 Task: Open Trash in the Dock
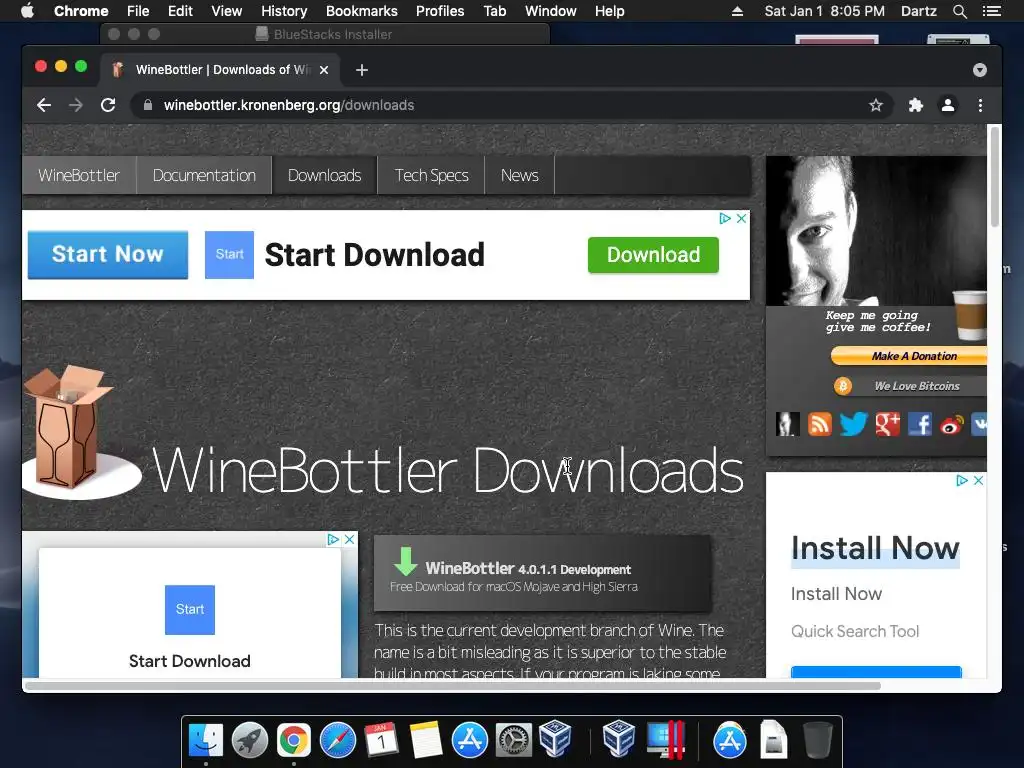tap(818, 740)
